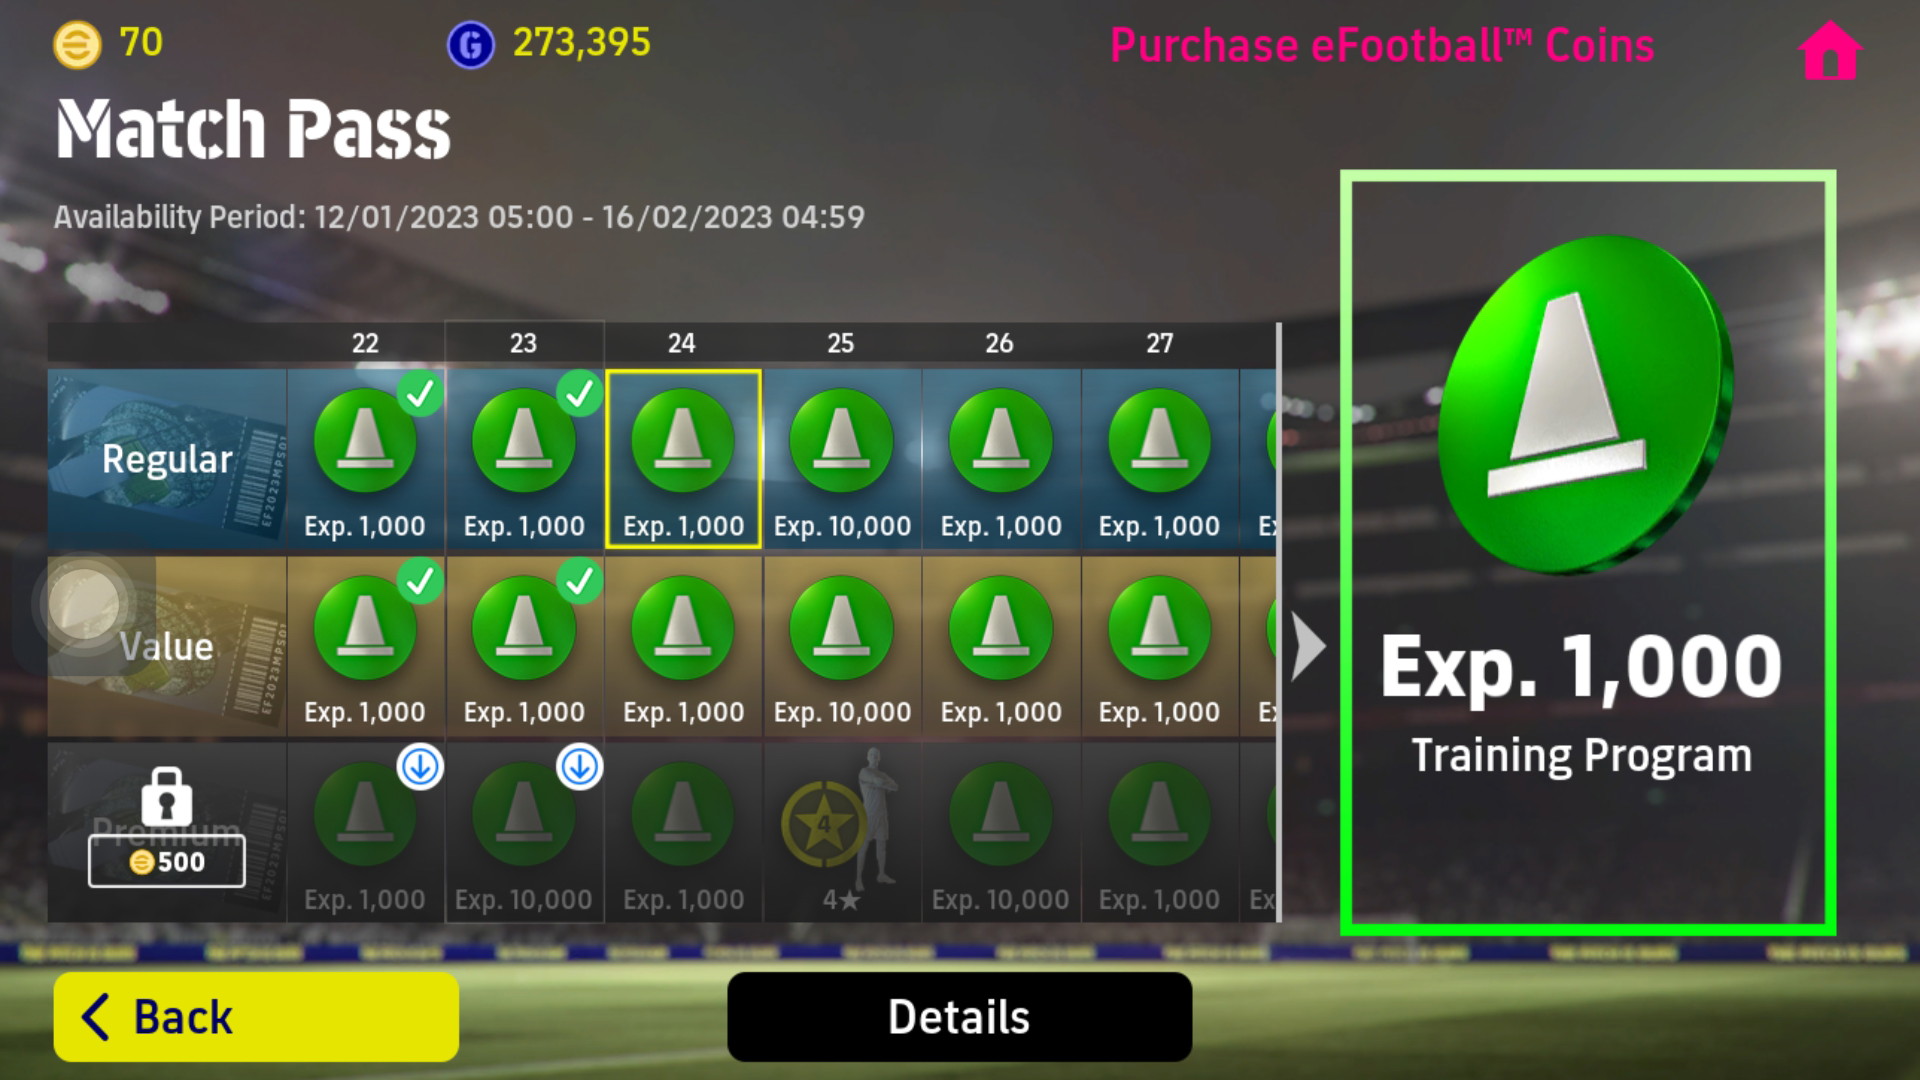This screenshot has width=1920, height=1080.
Task: Select Value level 24 Exp. 1,000 reward
Action: pyautogui.click(x=684, y=646)
